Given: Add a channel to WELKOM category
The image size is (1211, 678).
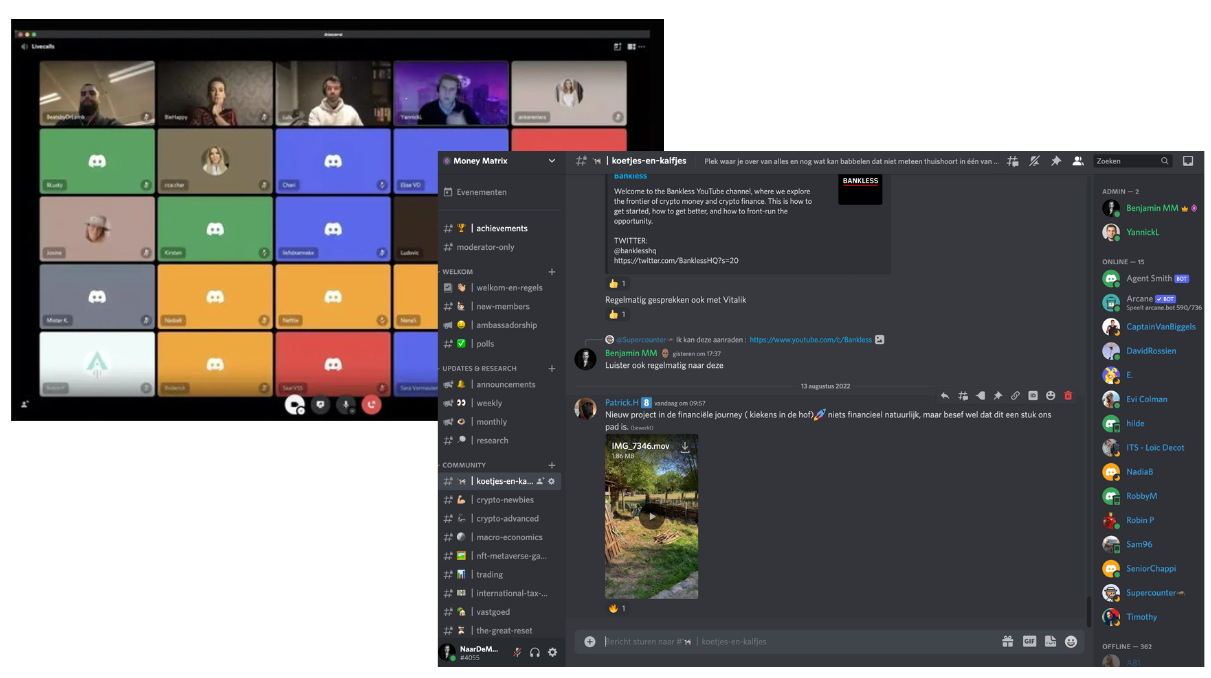Looking at the screenshot, I should (x=552, y=272).
